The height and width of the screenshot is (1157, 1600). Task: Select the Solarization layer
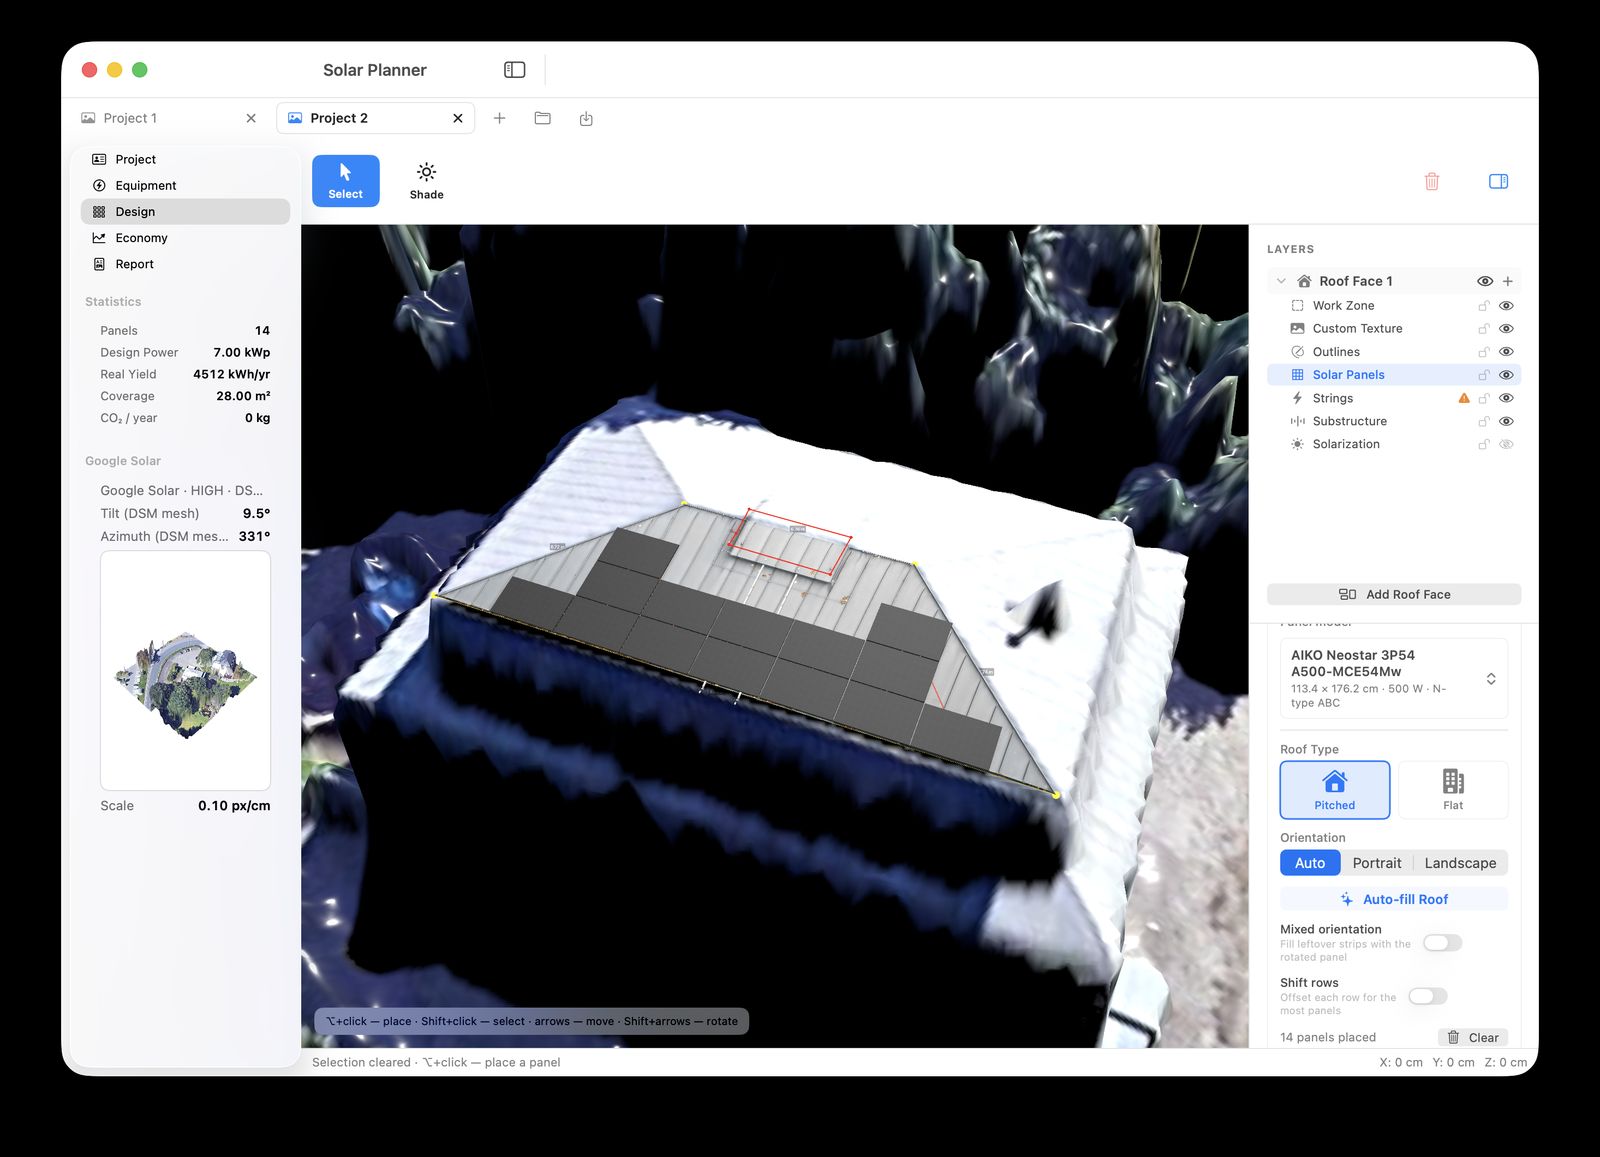point(1394,444)
